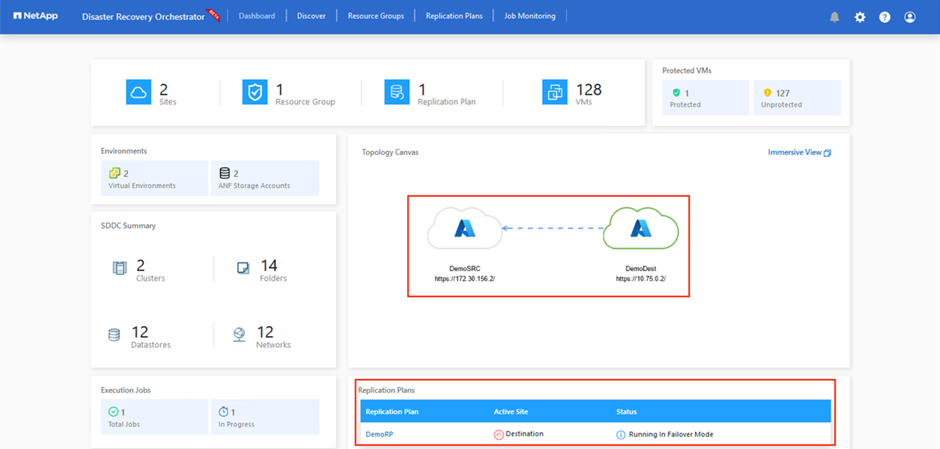
Task: Go to Replication Plans tab
Action: [454, 16]
